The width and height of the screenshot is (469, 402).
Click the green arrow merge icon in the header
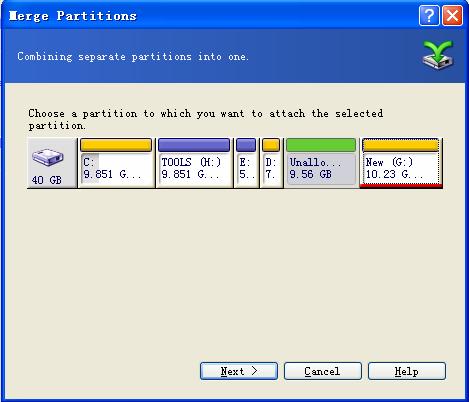pos(438,55)
